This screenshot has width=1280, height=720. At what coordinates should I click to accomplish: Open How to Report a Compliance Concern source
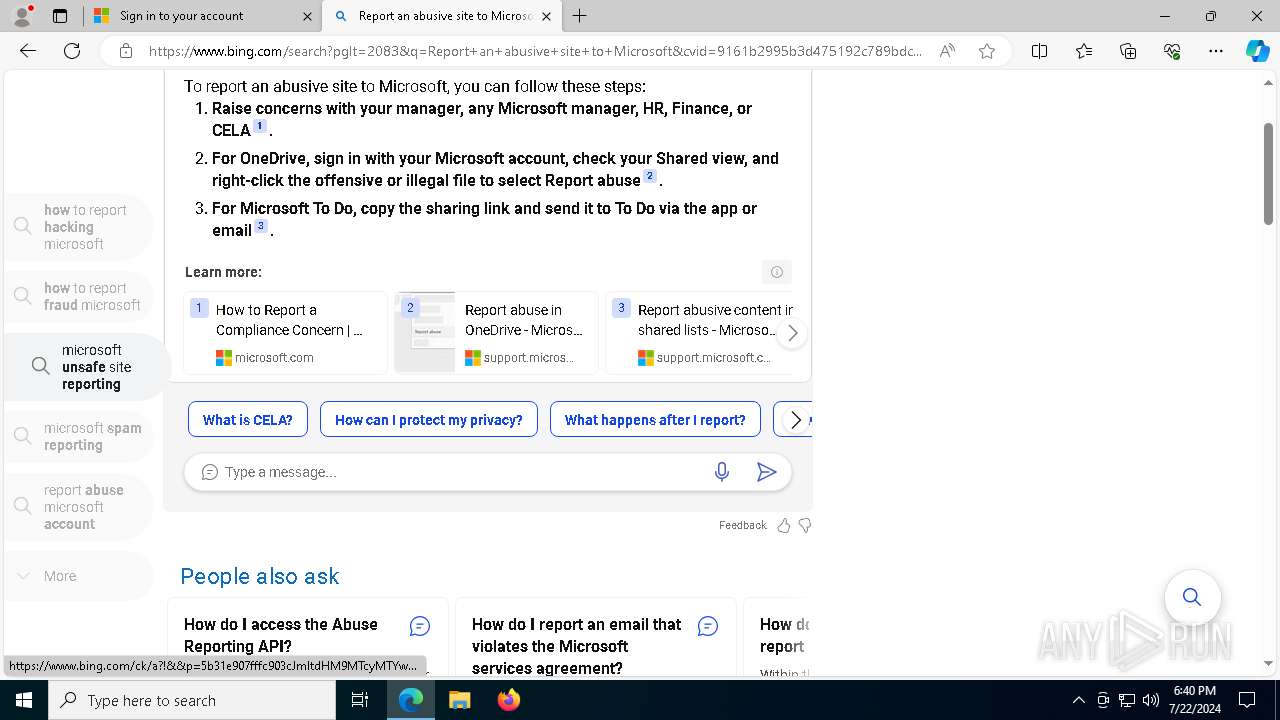pos(285,333)
